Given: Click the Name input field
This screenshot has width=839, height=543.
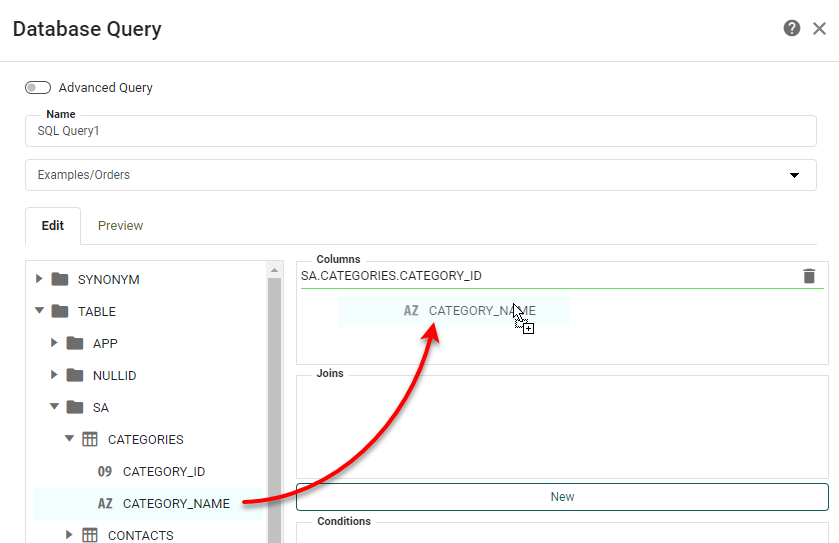Looking at the screenshot, I should (x=420, y=131).
